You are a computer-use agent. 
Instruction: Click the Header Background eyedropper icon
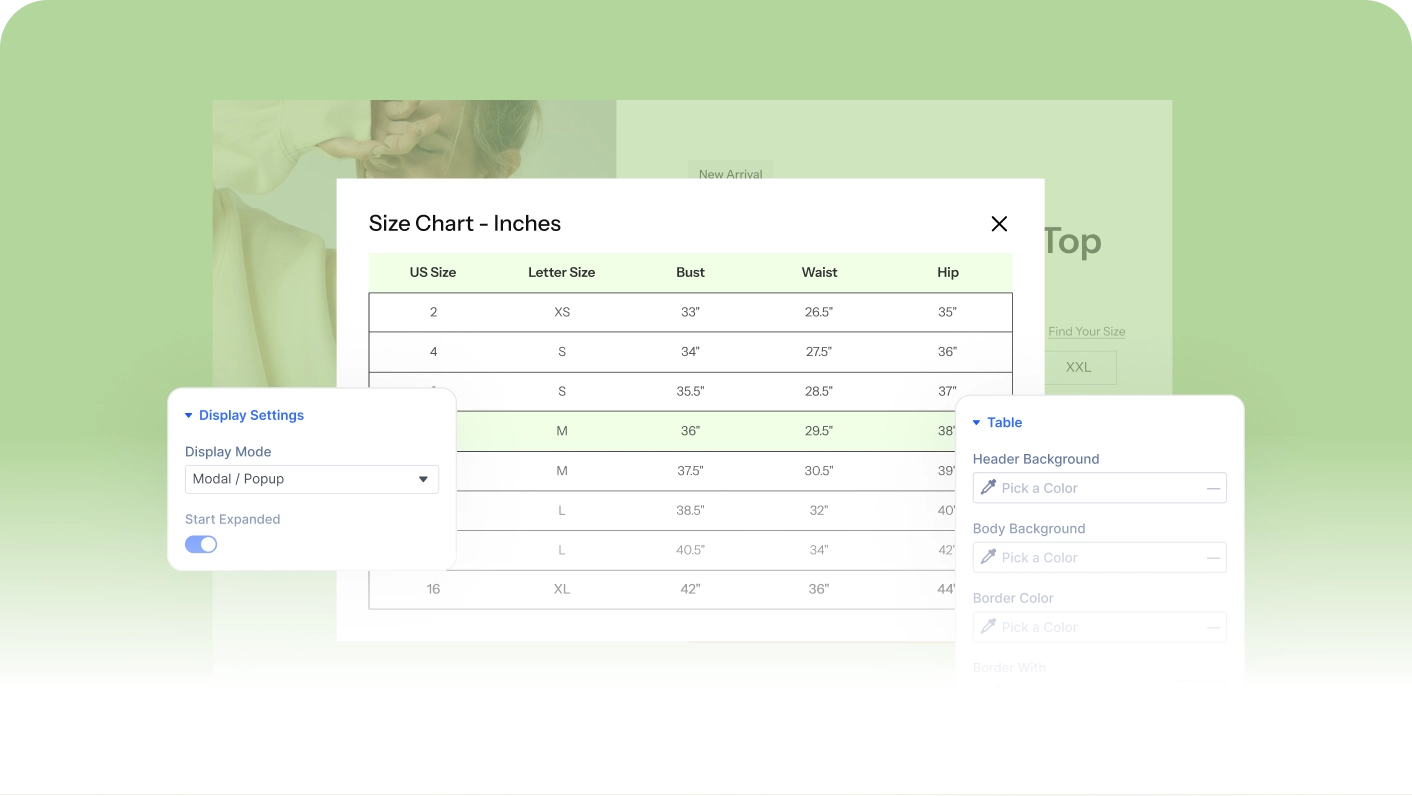pos(988,488)
